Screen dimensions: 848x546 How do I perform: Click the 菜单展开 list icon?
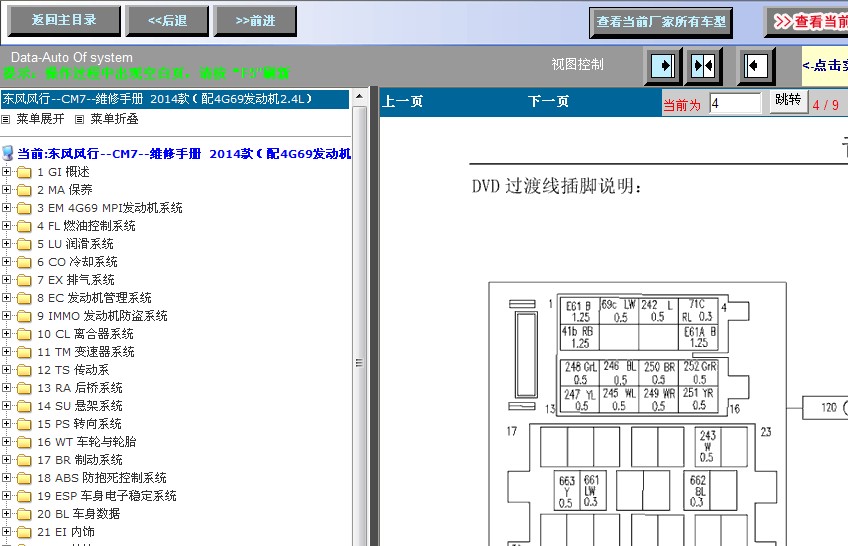tap(6, 119)
